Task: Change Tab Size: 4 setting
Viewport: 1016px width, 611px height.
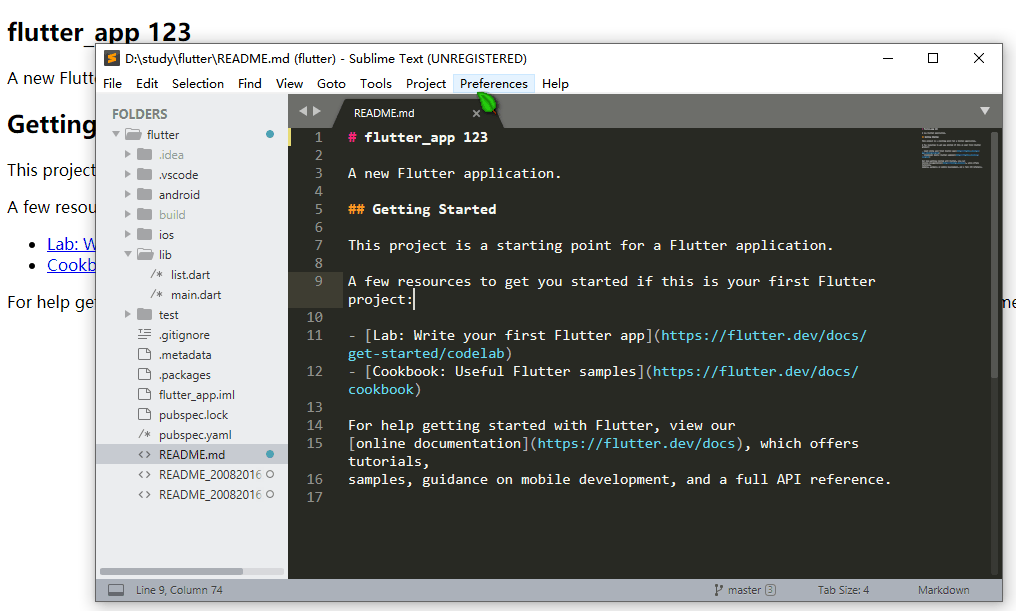Action: (x=843, y=590)
